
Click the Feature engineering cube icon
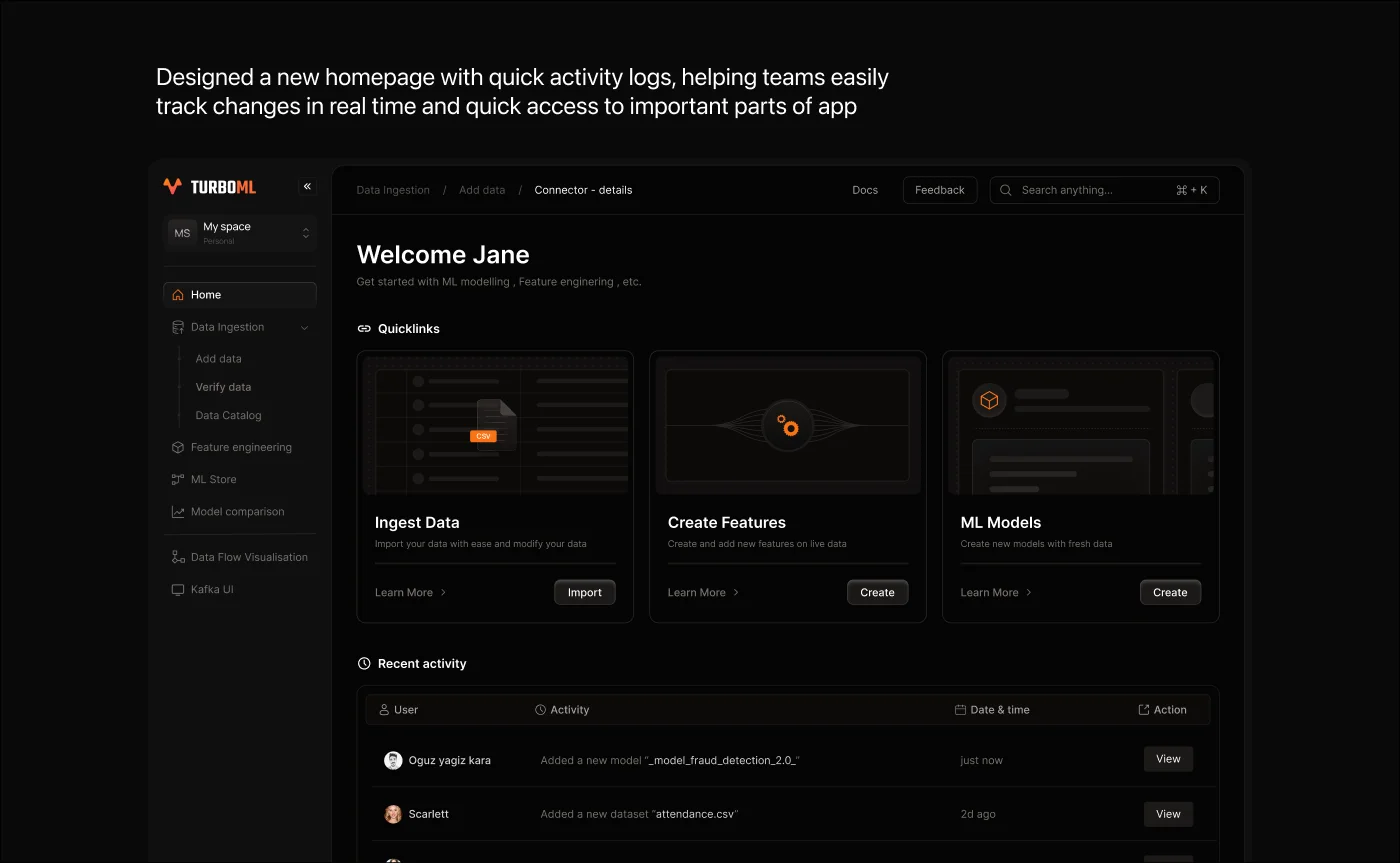pyautogui.click(x=178, y=447)
